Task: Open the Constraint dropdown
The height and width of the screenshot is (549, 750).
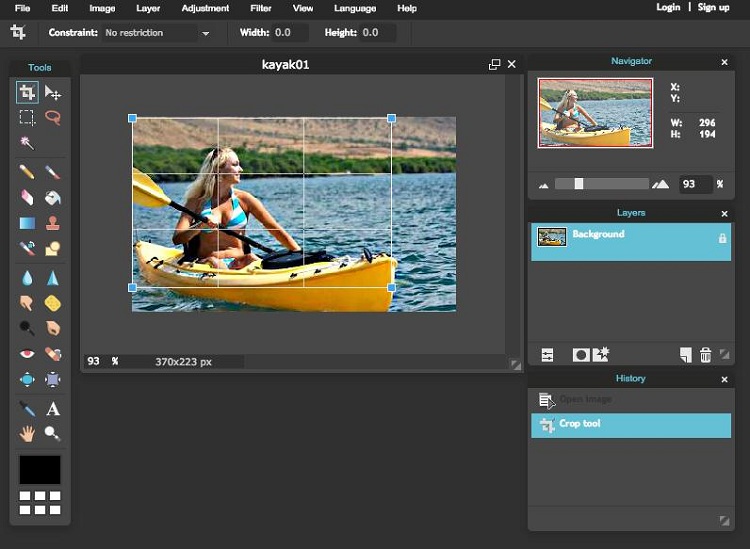Action: 158,33
